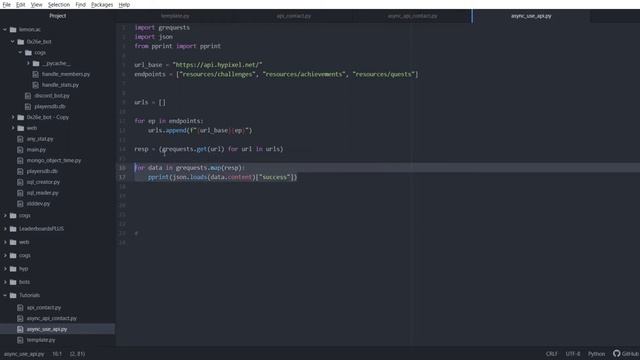
Task: Click cursor position 16:1 in status bar
Action: [x=57, y=353]
